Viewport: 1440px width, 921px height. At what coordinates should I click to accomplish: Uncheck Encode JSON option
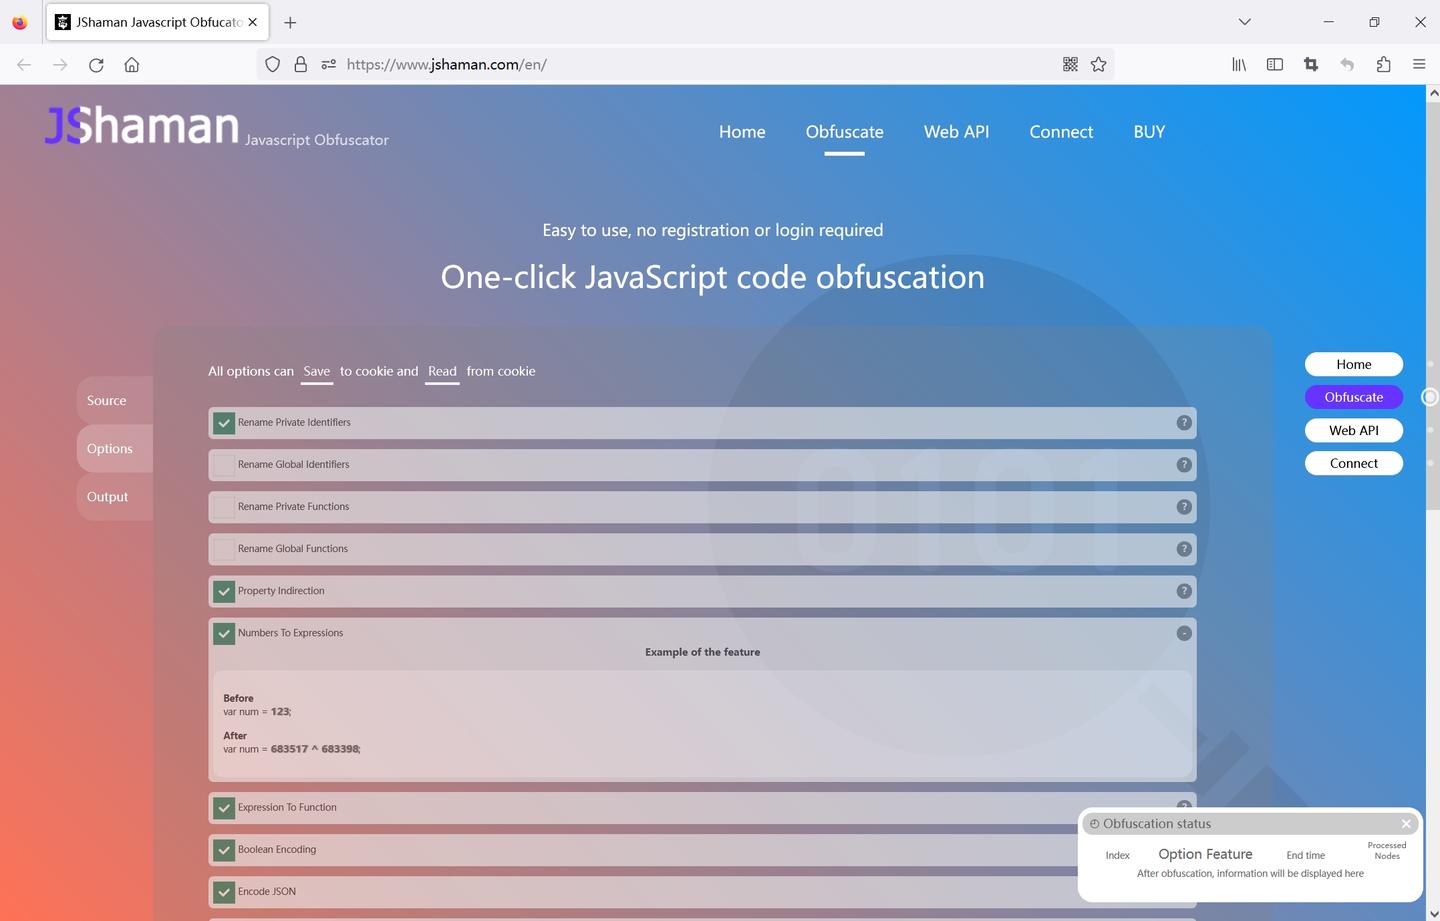tap(223, 891)
